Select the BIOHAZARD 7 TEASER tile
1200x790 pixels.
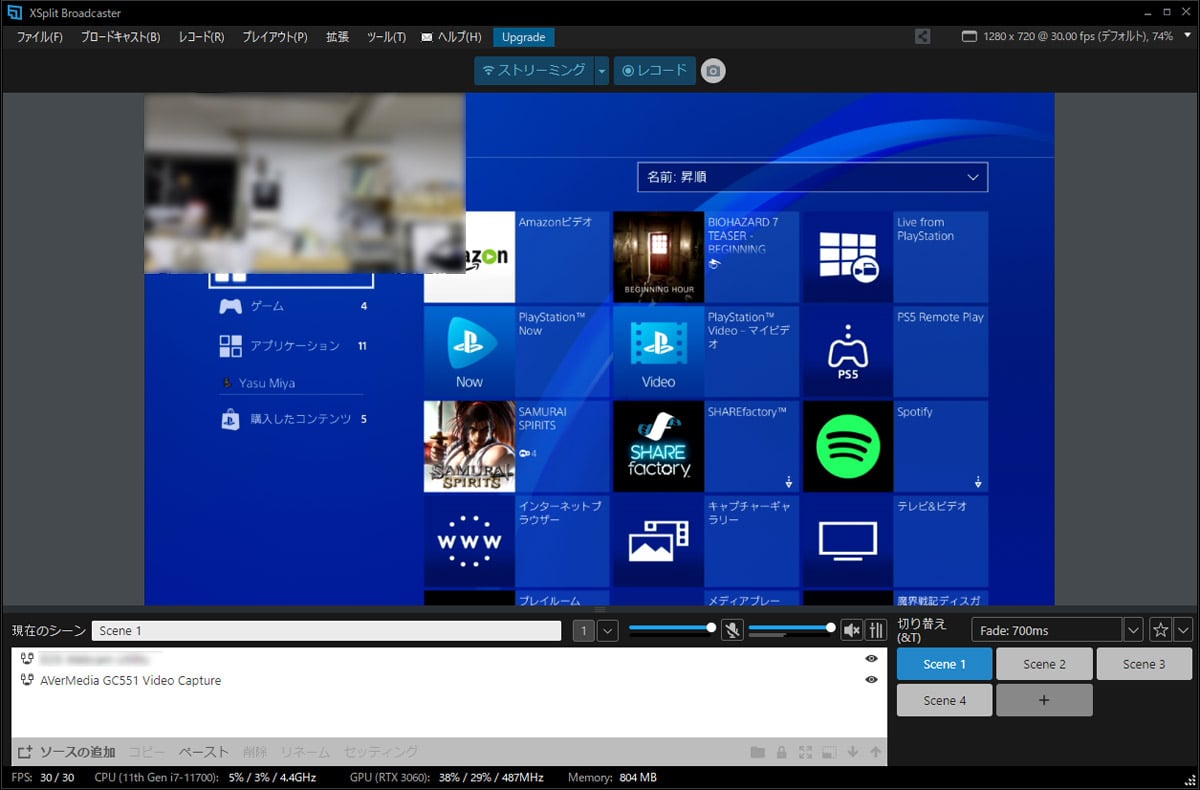[x=706, y=257]
